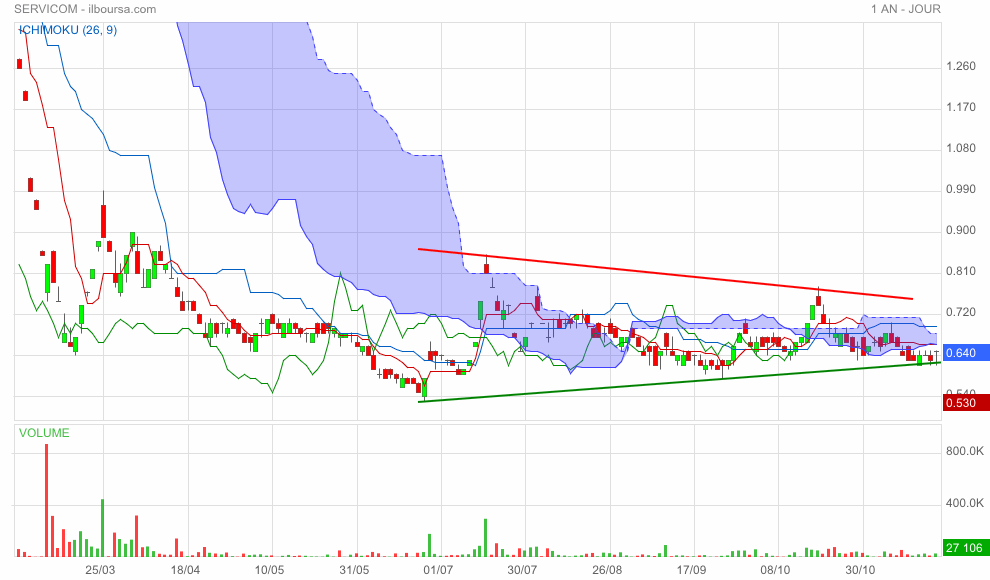The height and width of the screenshot is (580, 990).
Task: Click the tall green volume bar near 25/03
Action: 102,528
